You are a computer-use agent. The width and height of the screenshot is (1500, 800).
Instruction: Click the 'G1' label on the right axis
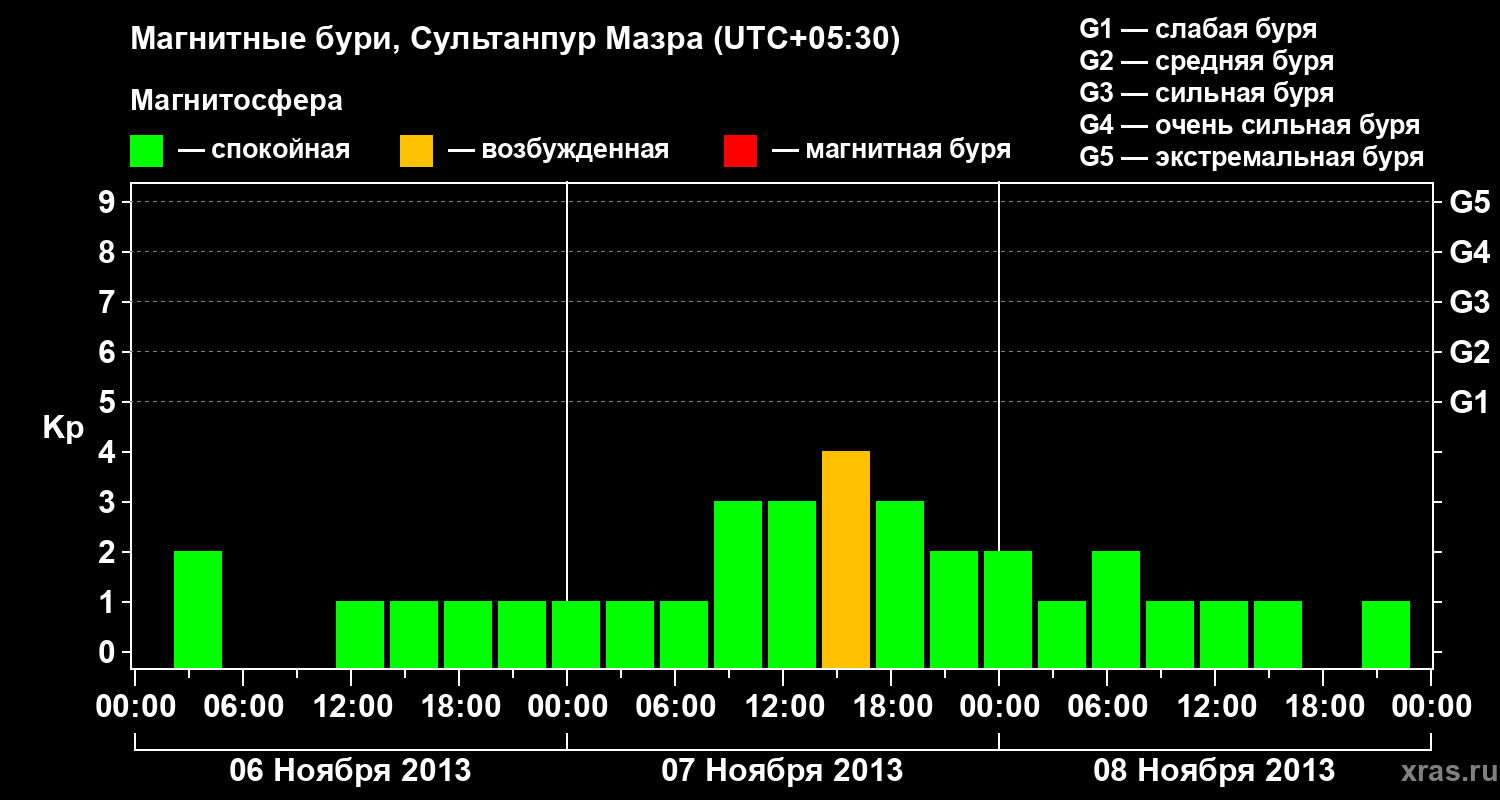click(1469, 402)
